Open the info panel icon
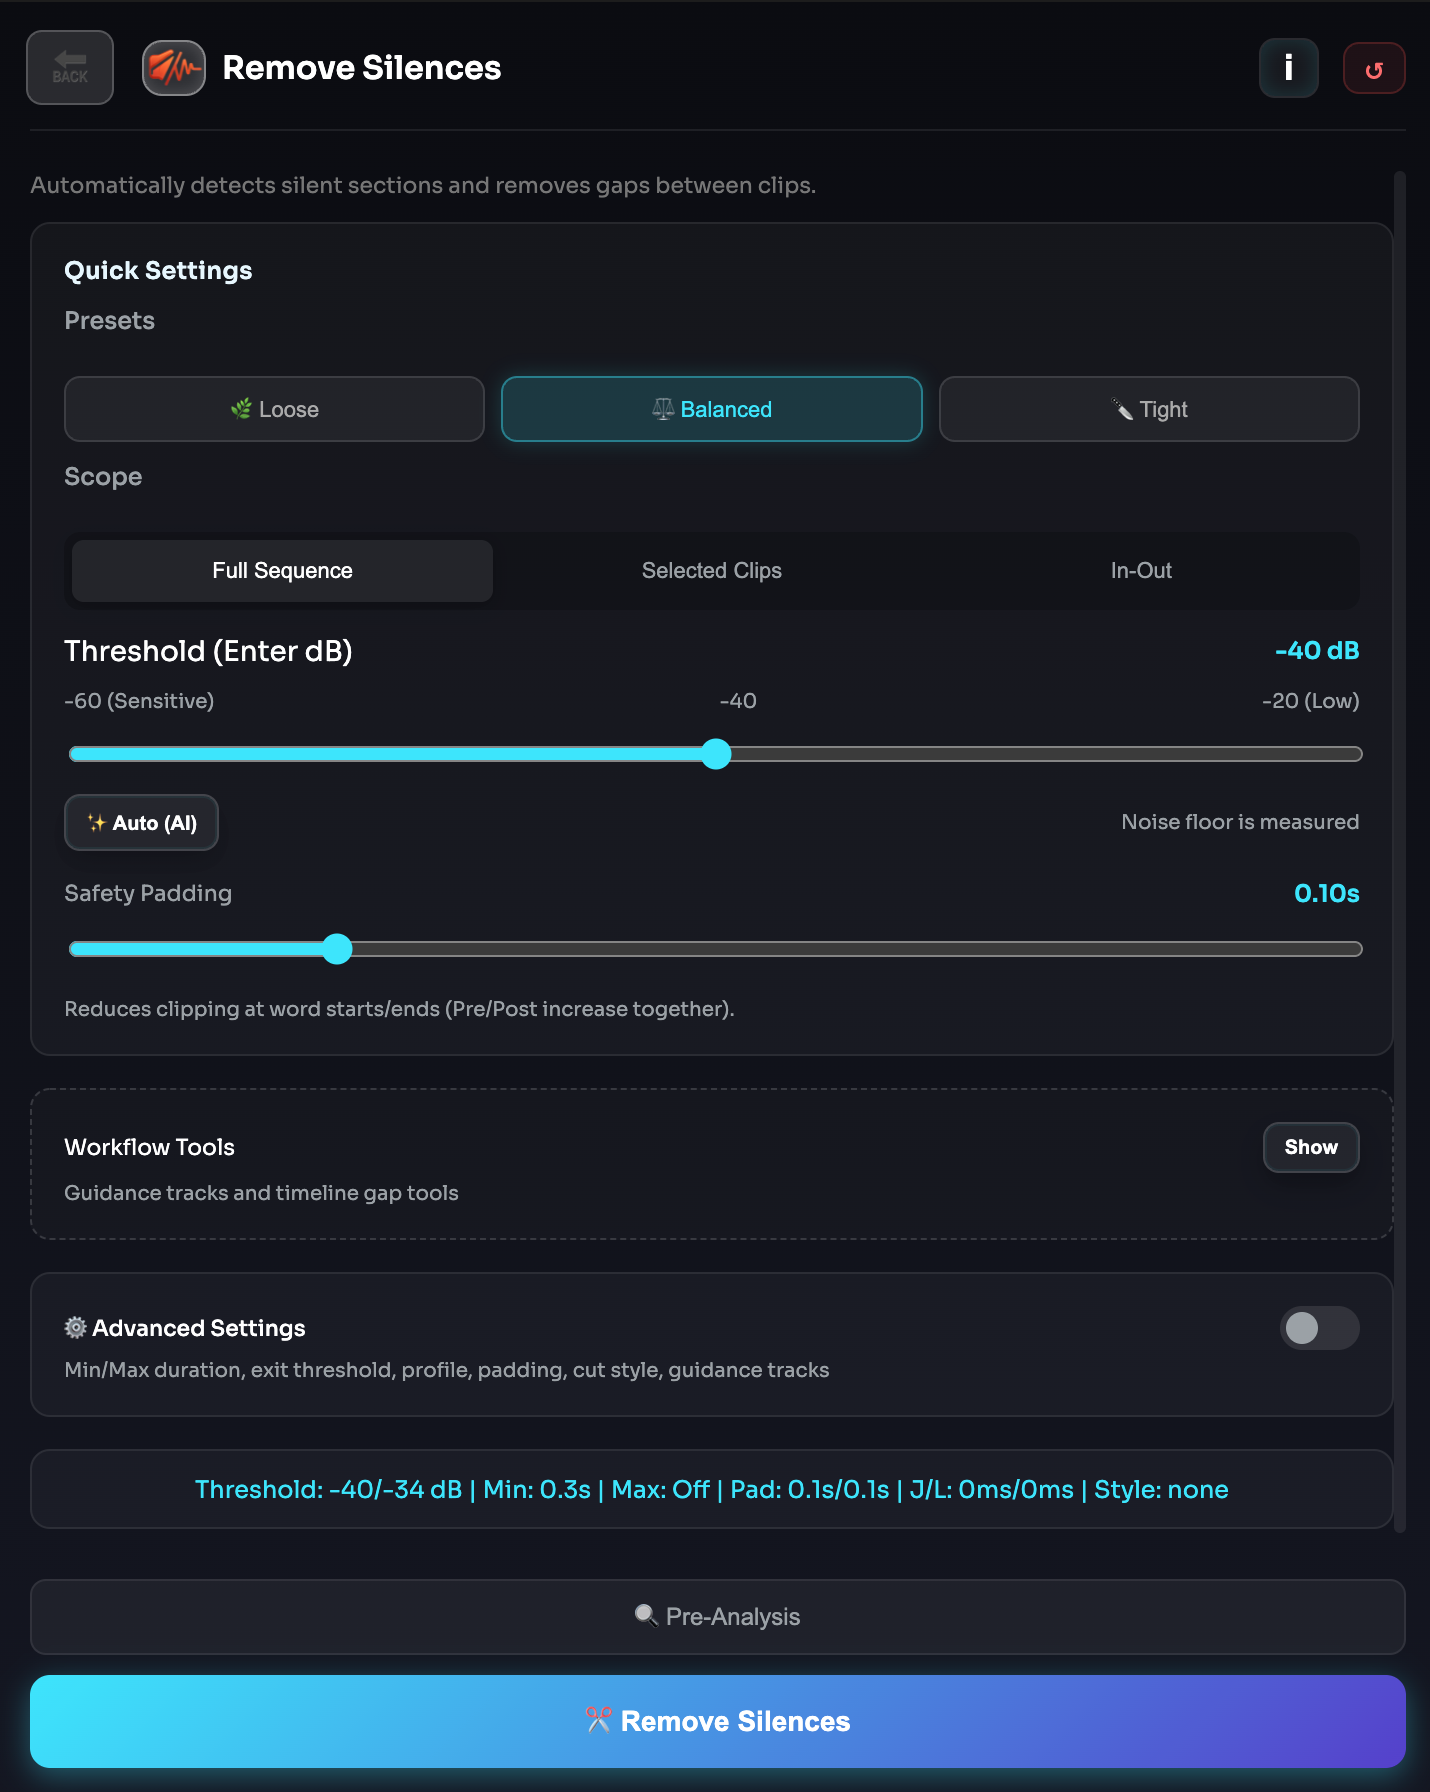Viewport: 1430px width, 1792px height. (x=1288, y=68)
